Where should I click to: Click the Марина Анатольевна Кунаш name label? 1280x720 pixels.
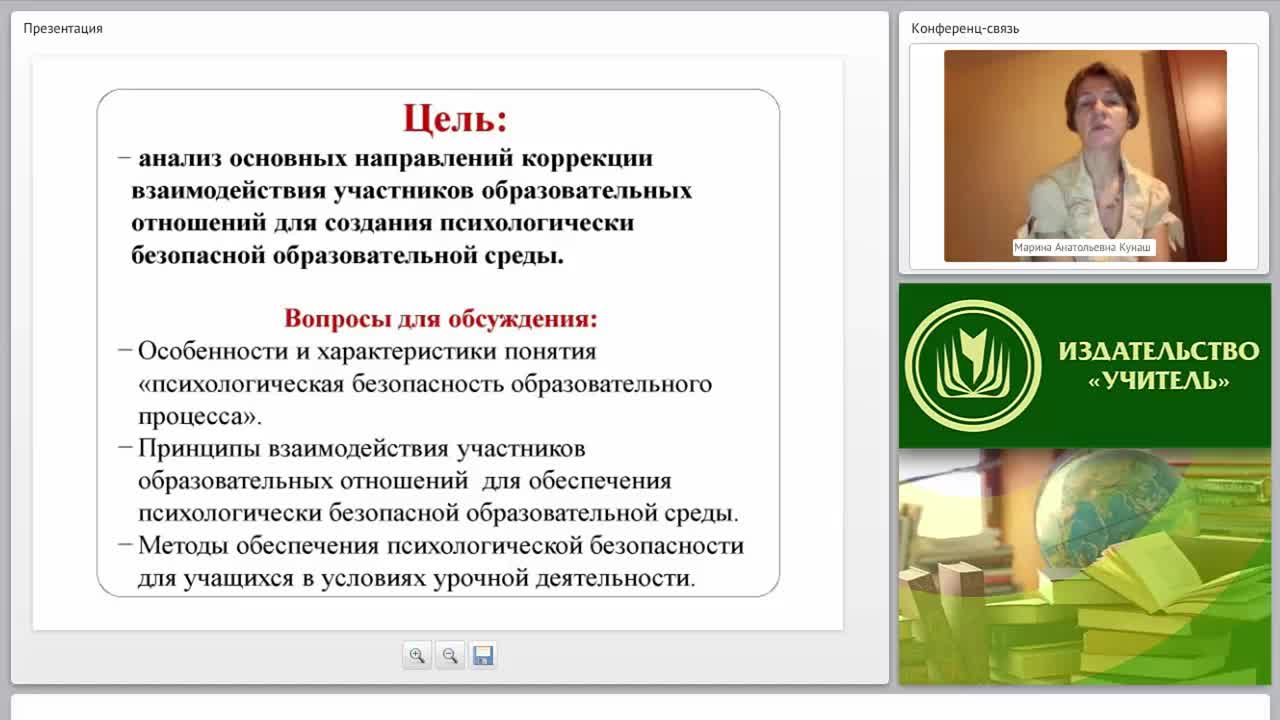pyautogui.click(x=1084, y=248)
